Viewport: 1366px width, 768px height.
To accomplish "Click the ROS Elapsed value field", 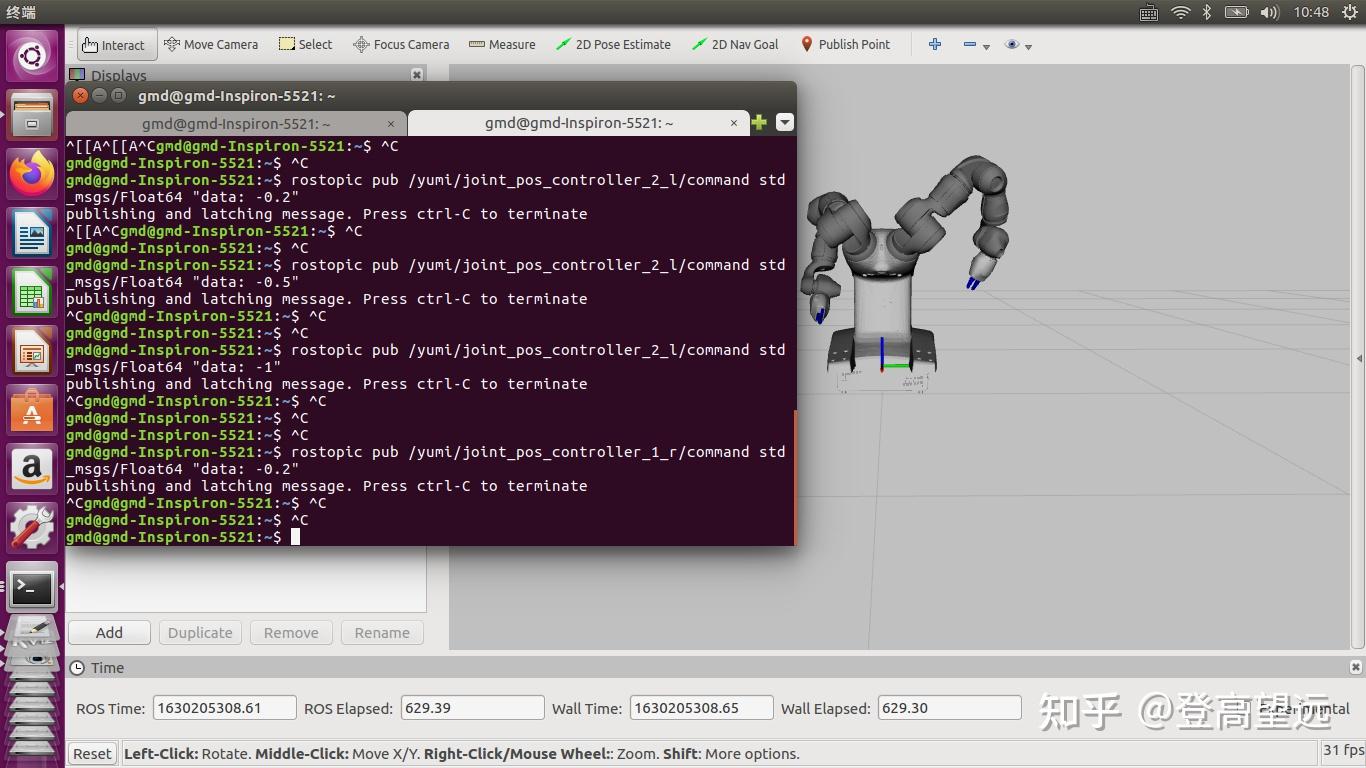I will [x=472, y=708].
